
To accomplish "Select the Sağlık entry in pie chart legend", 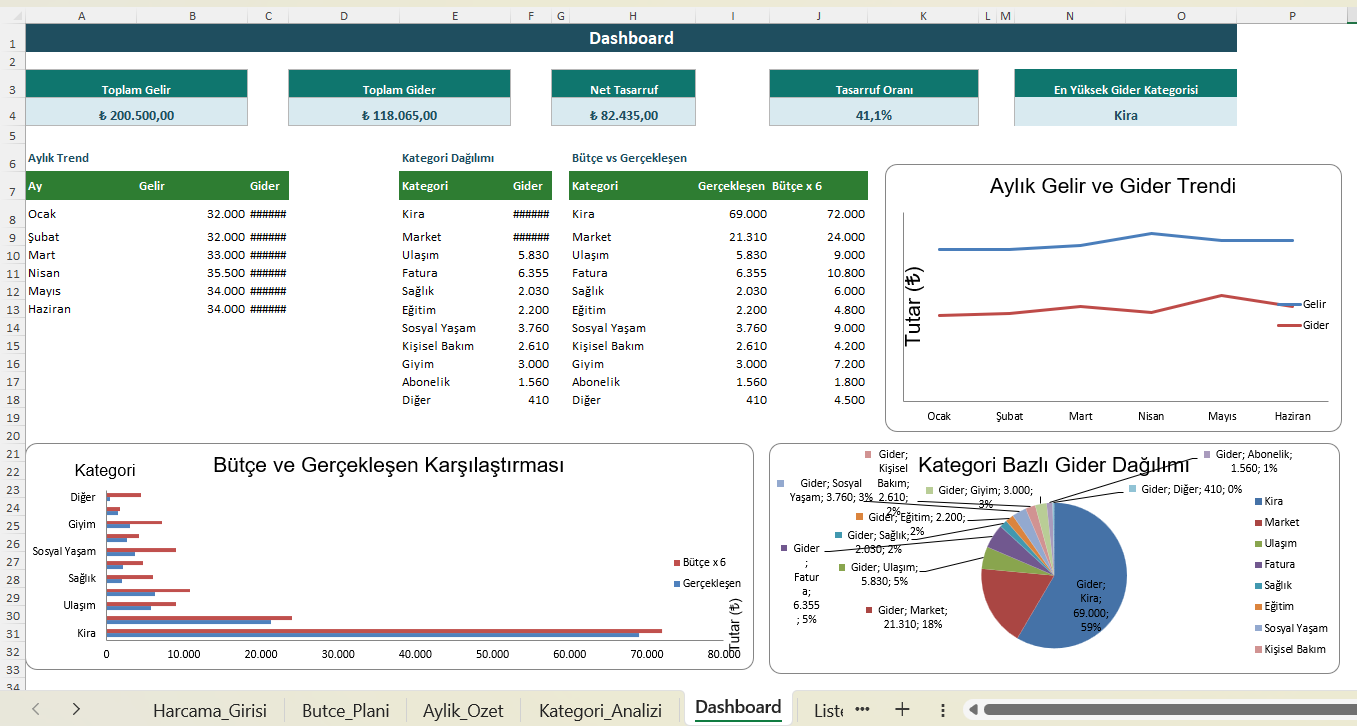I will [x=1271, y=586].
